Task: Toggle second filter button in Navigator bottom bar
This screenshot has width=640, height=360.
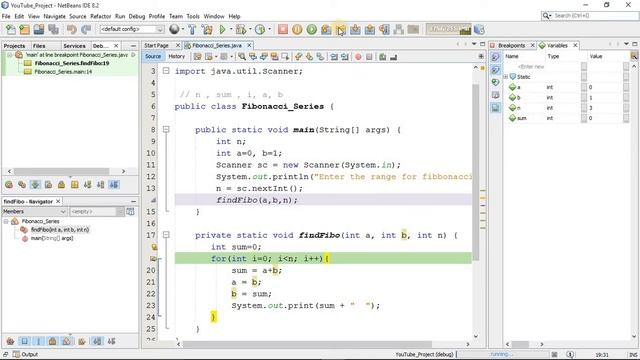Action: click(x=24, y=341)
